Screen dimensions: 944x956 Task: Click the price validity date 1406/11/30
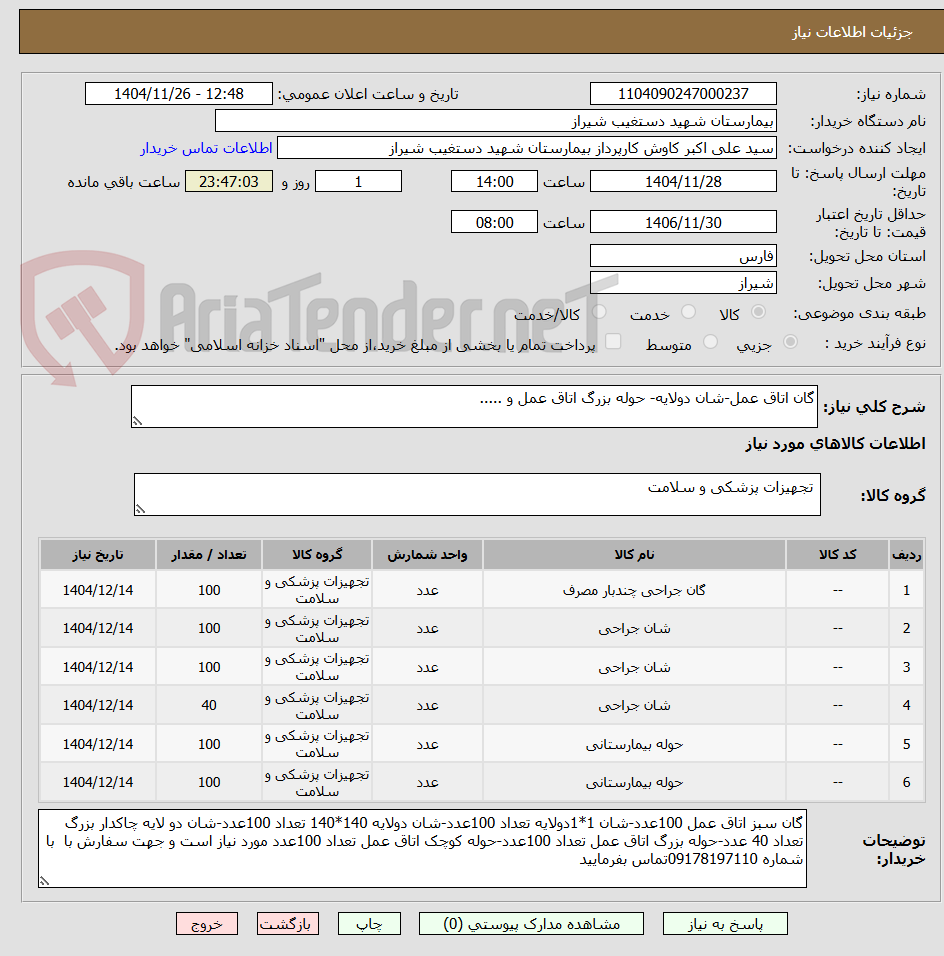point(683,222)
